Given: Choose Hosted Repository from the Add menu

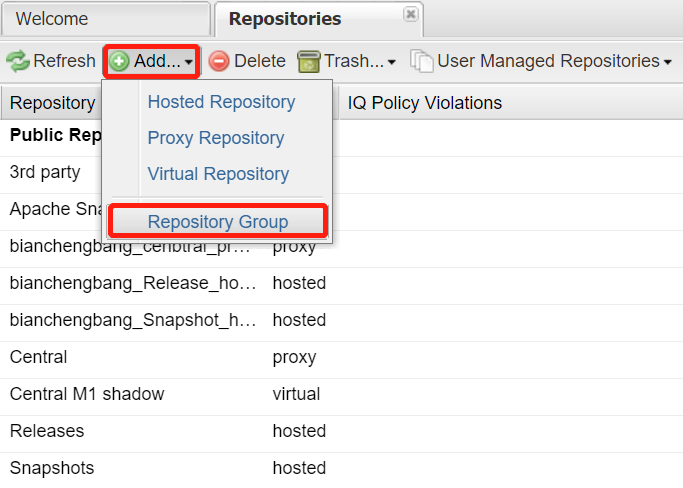Looking at the screenshot, I should pyautogui.click(x=221, y=102).
